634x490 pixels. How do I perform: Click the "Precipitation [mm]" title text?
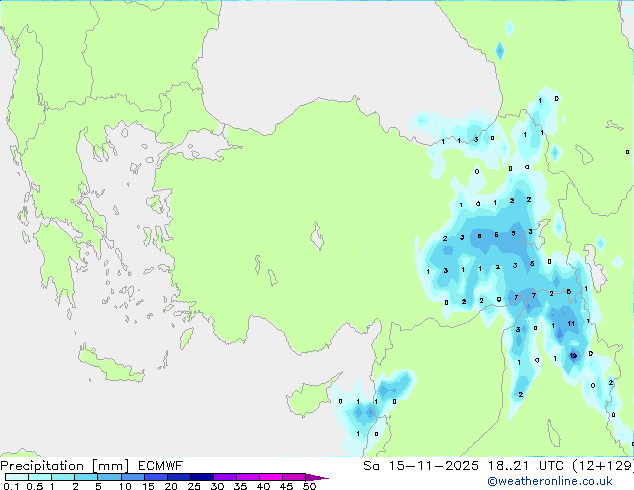pos(64,466)
